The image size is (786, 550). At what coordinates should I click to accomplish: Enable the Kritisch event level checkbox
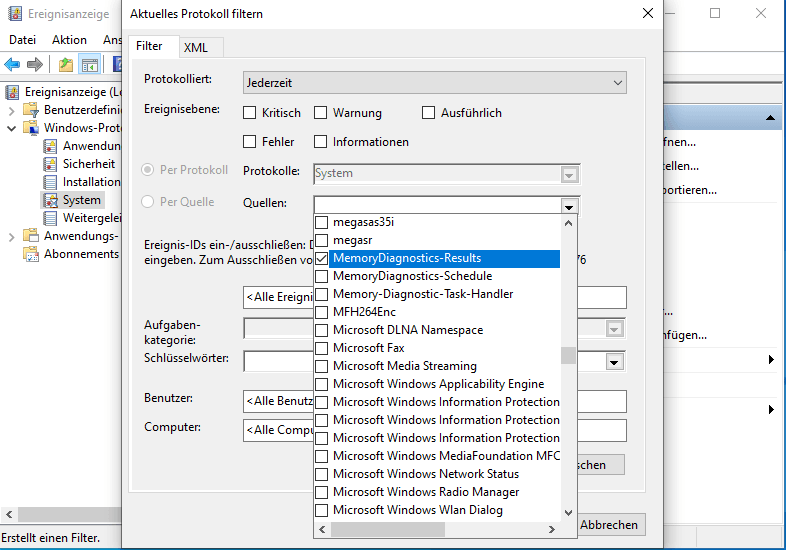click(251, 113)
